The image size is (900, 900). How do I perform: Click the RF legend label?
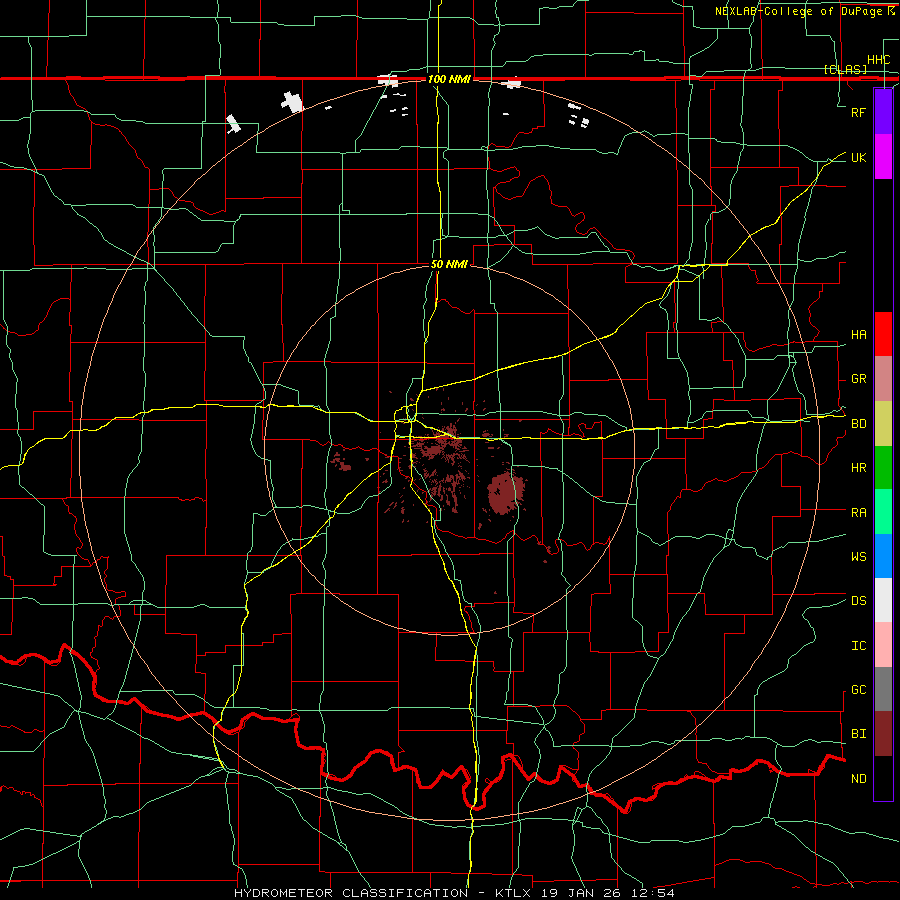(858, 112)
